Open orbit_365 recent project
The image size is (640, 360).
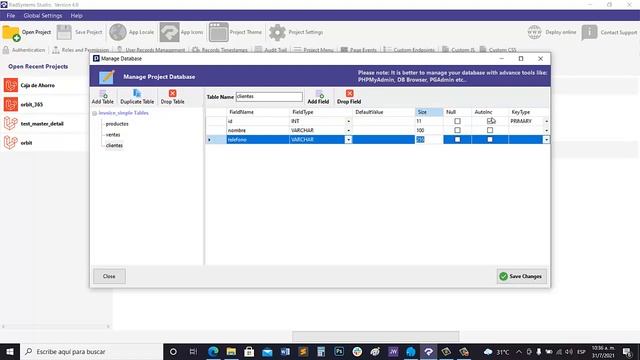click(x=24, y=104)
